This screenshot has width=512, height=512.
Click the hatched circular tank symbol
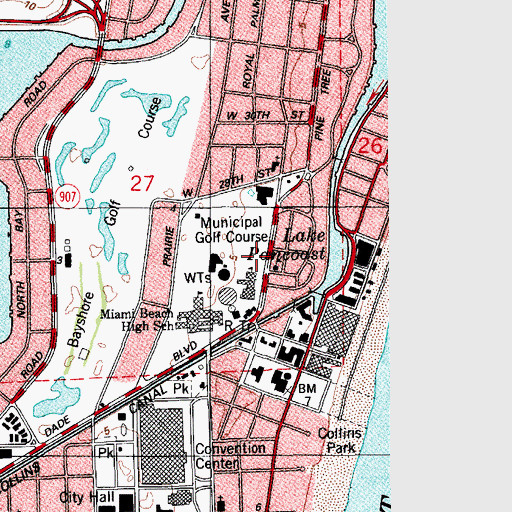tap(228, 296)
